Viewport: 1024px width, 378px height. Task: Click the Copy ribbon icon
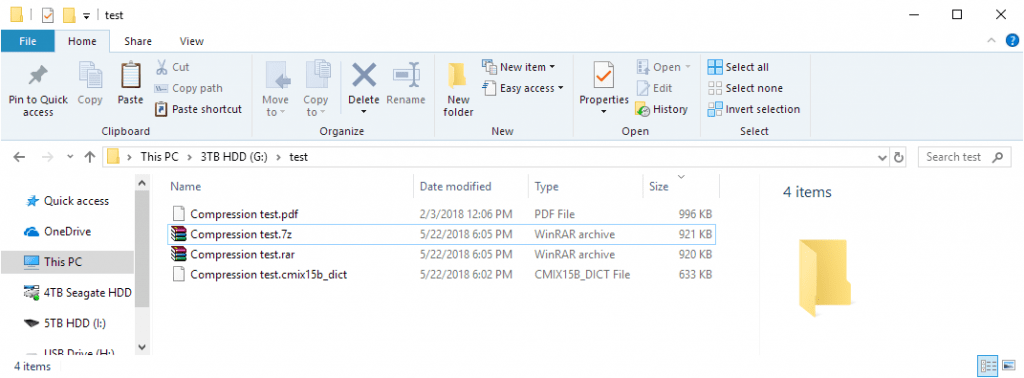[x=90, y=75]
